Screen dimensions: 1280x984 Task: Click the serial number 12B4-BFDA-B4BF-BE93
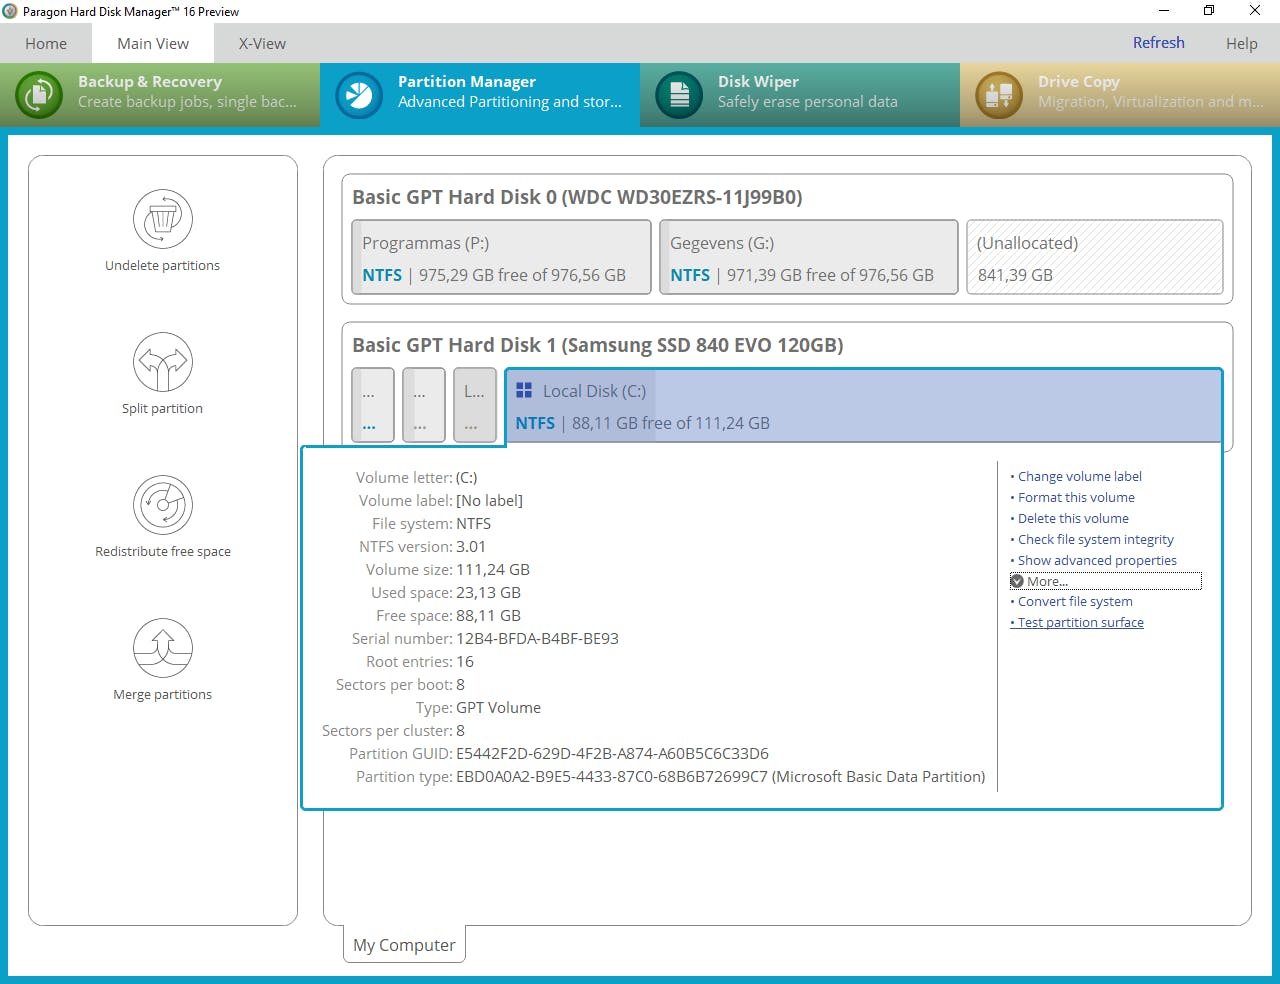point(537,638)
